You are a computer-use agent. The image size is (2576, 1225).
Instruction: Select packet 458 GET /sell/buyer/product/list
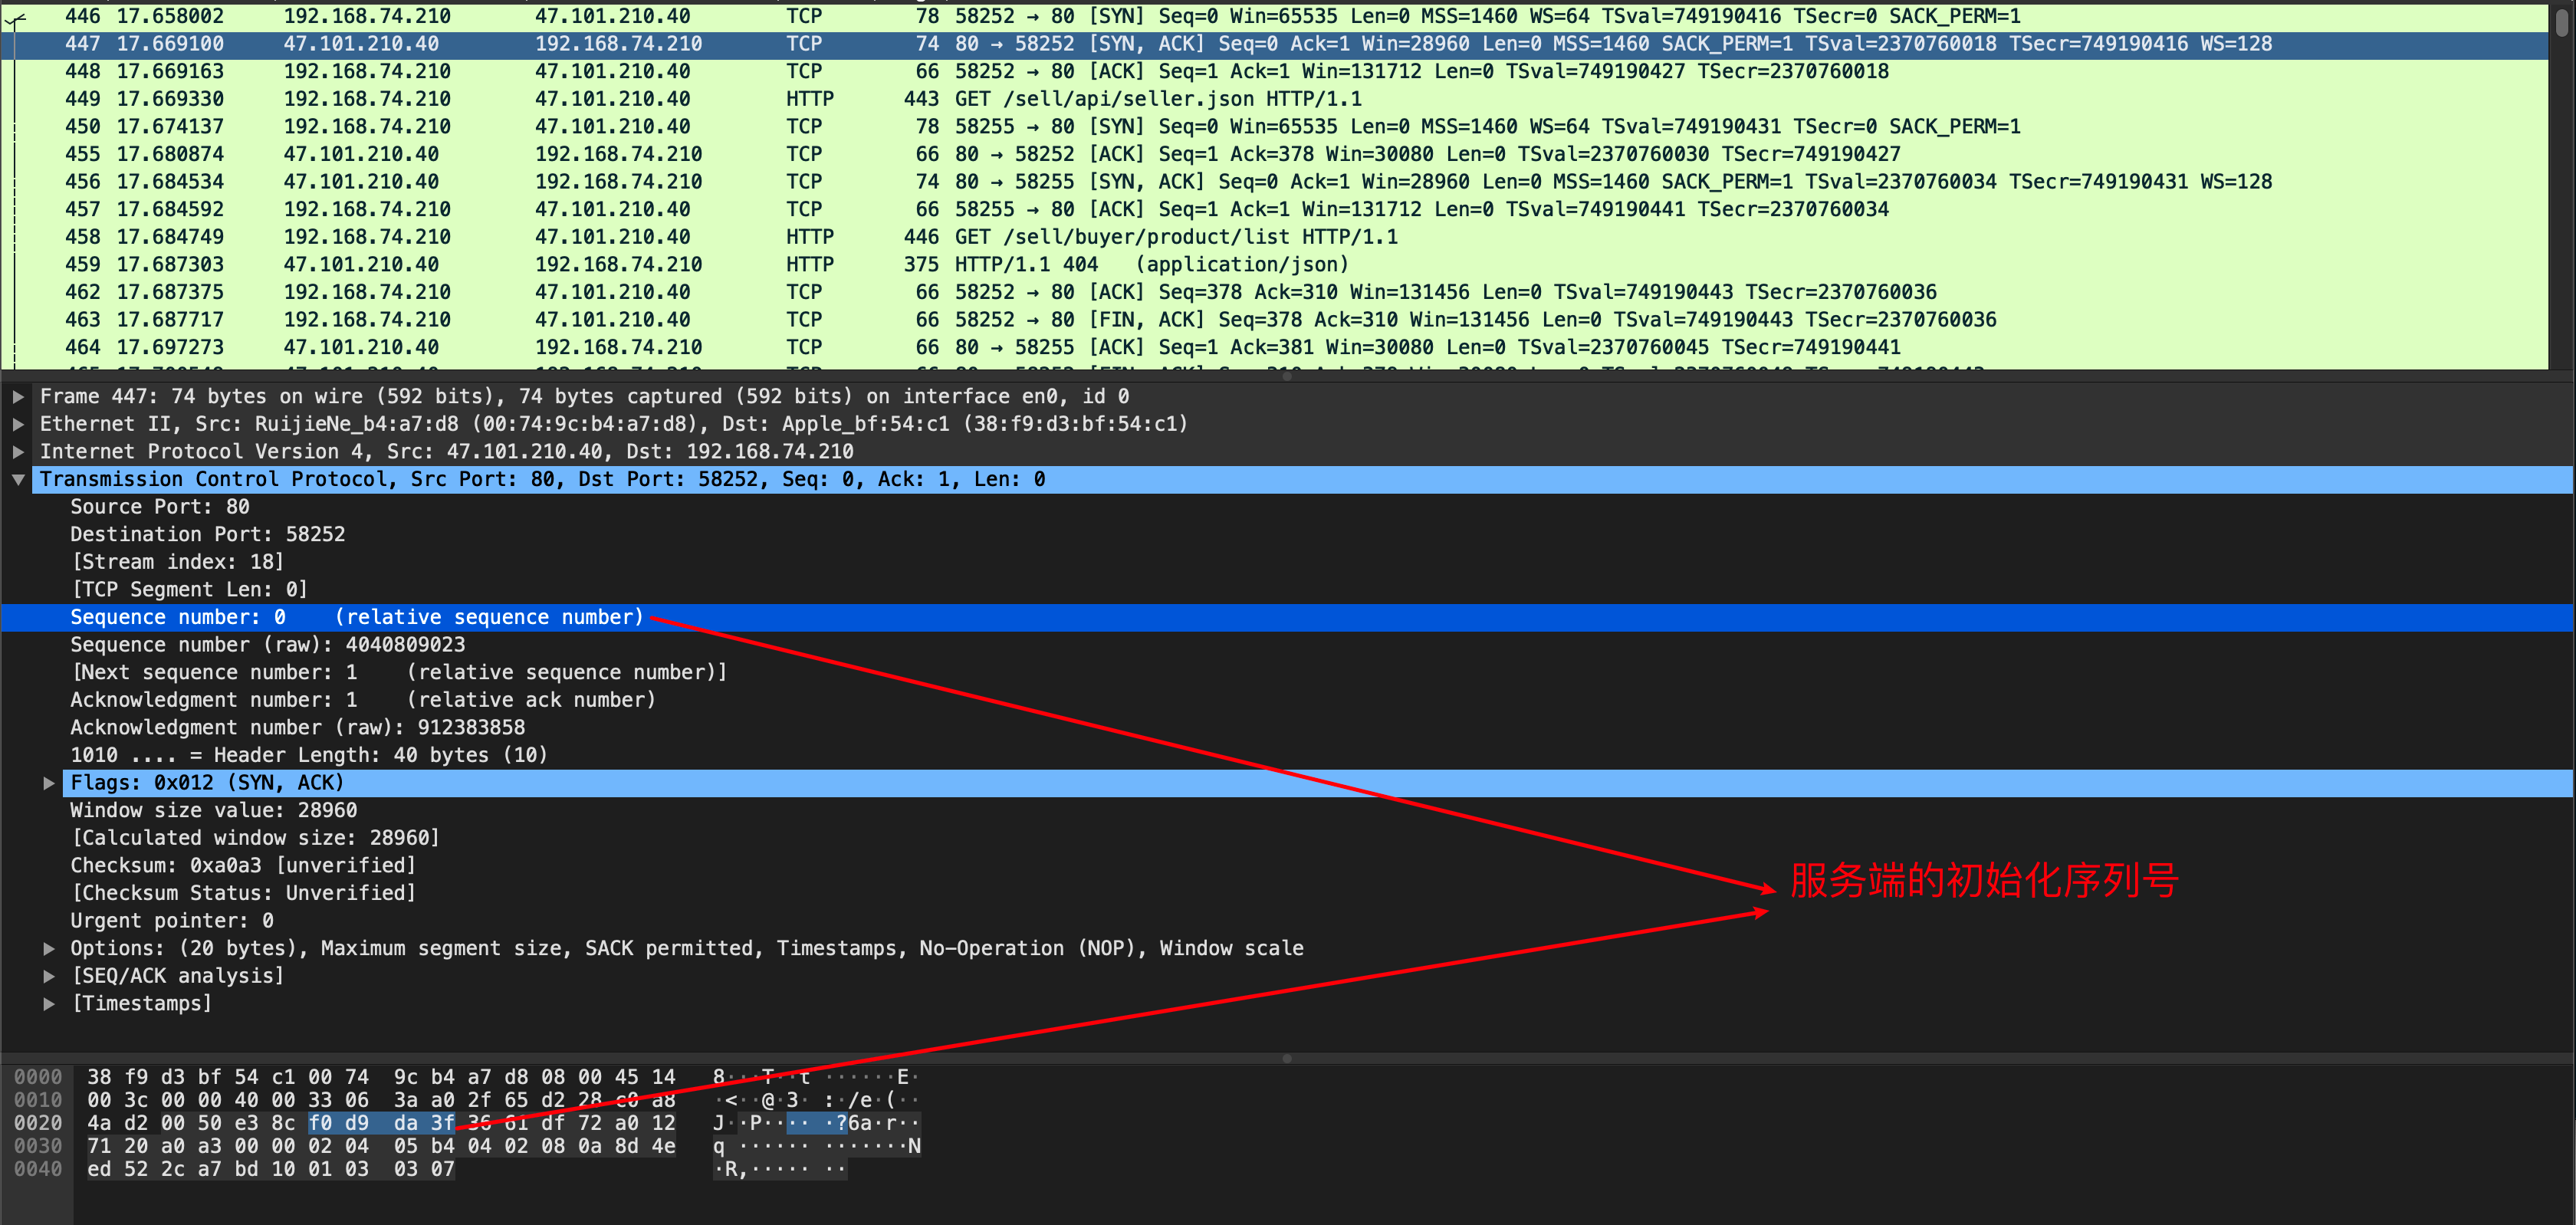tap(1175, 237)
